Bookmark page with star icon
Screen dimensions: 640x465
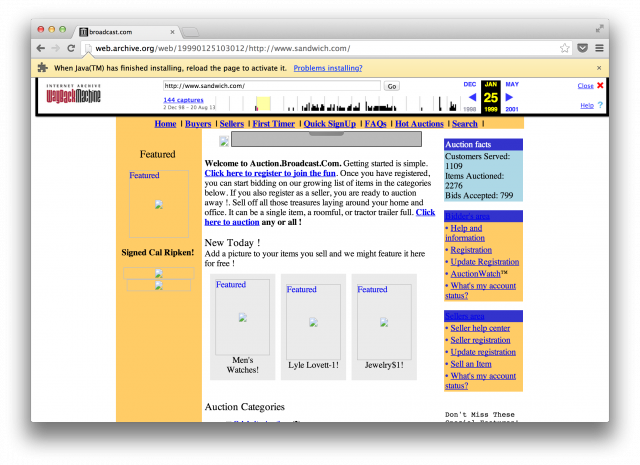pos(564,48)
